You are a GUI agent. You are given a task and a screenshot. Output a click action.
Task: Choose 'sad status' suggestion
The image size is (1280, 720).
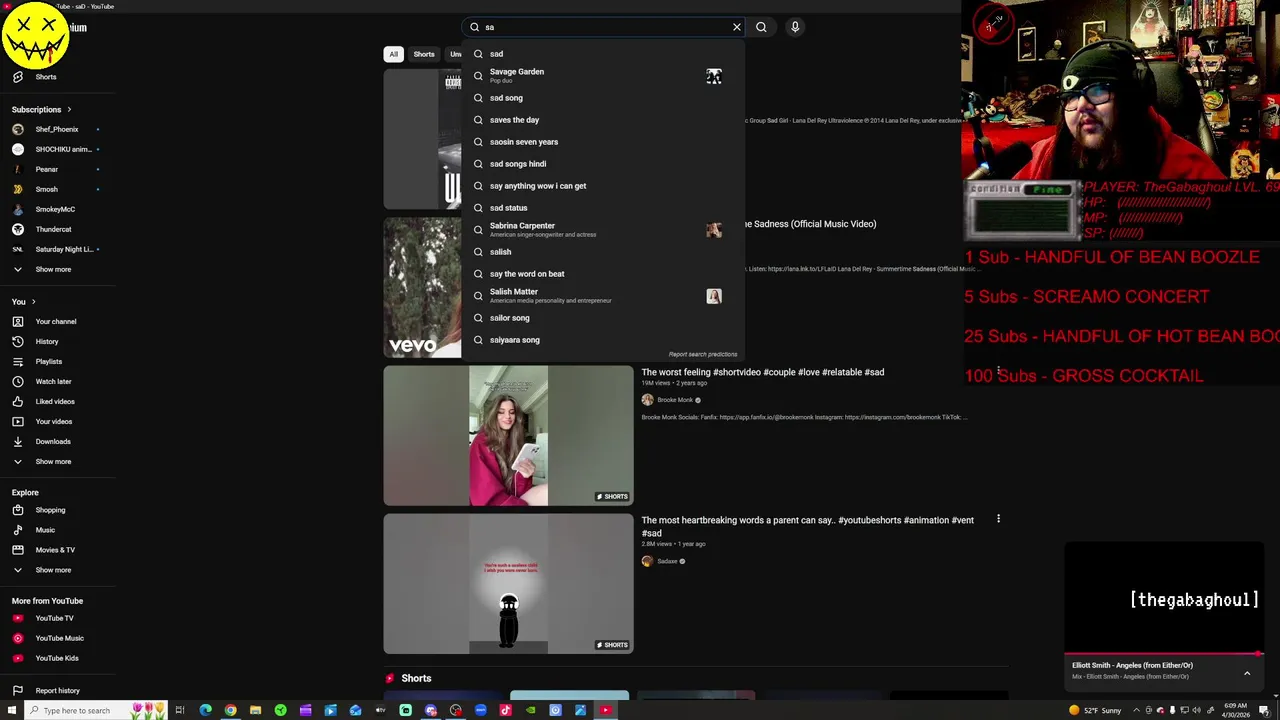(604, 208)
